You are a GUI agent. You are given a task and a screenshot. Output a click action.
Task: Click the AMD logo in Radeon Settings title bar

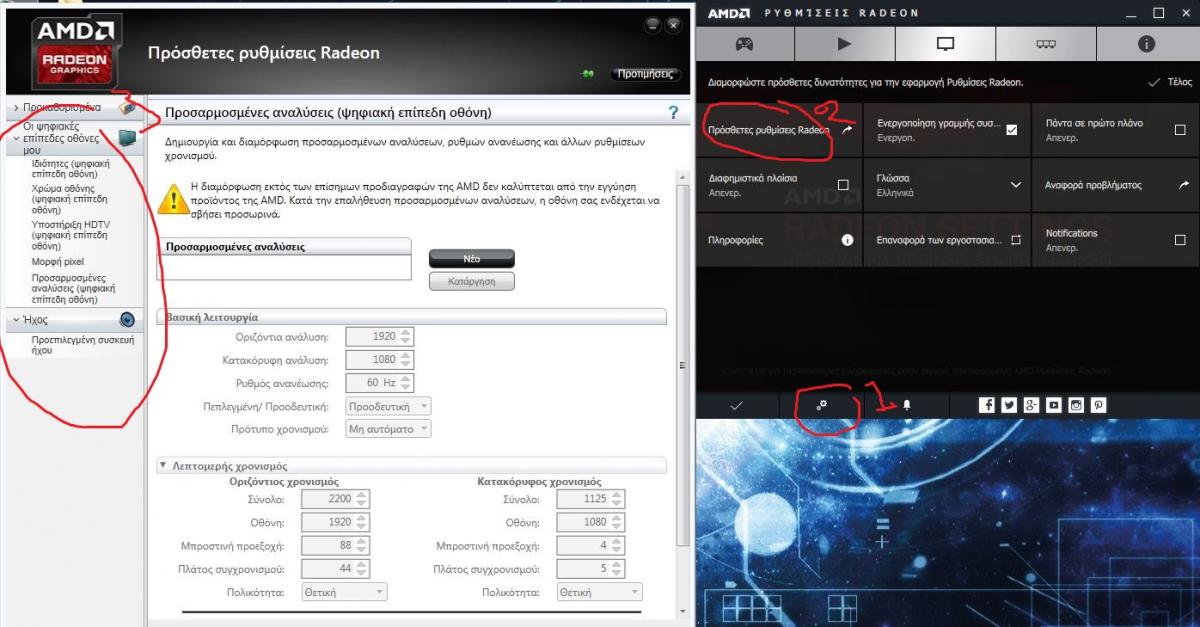[729, 12]
